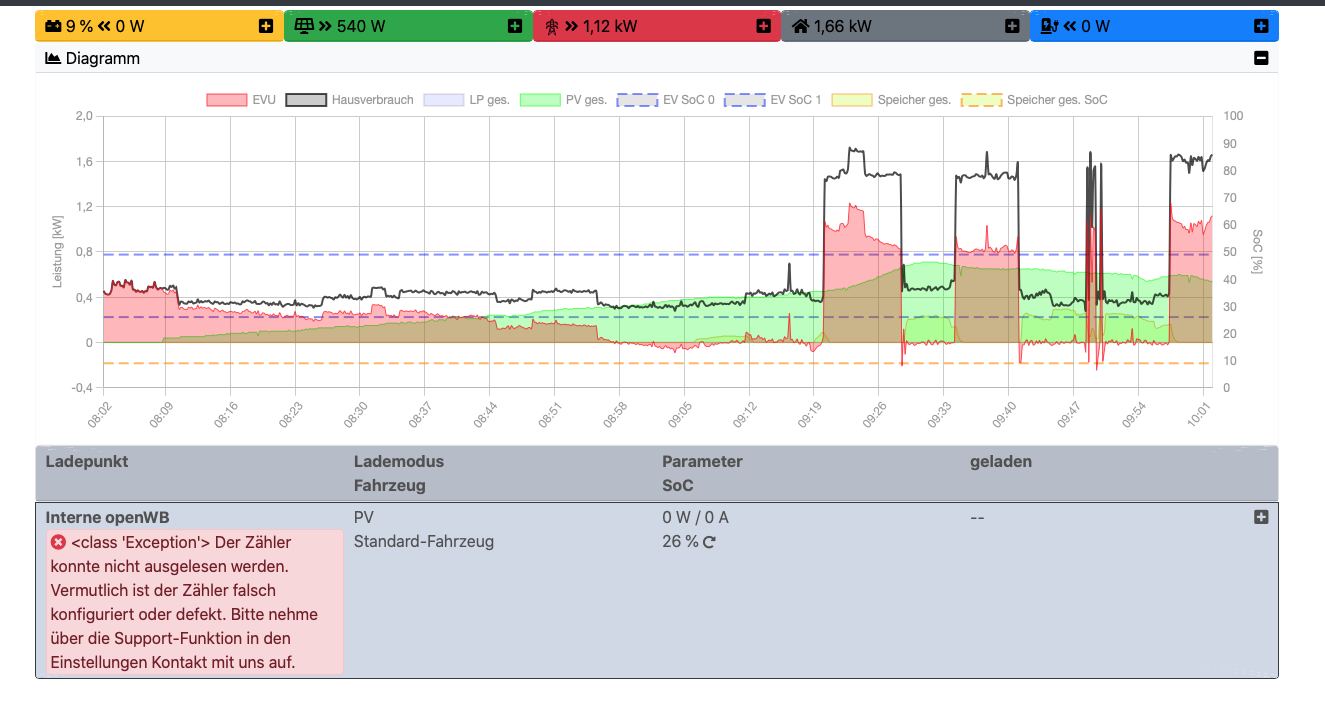Click the solar panel icon in green card
1325x713 pixels.
(302, 26)
